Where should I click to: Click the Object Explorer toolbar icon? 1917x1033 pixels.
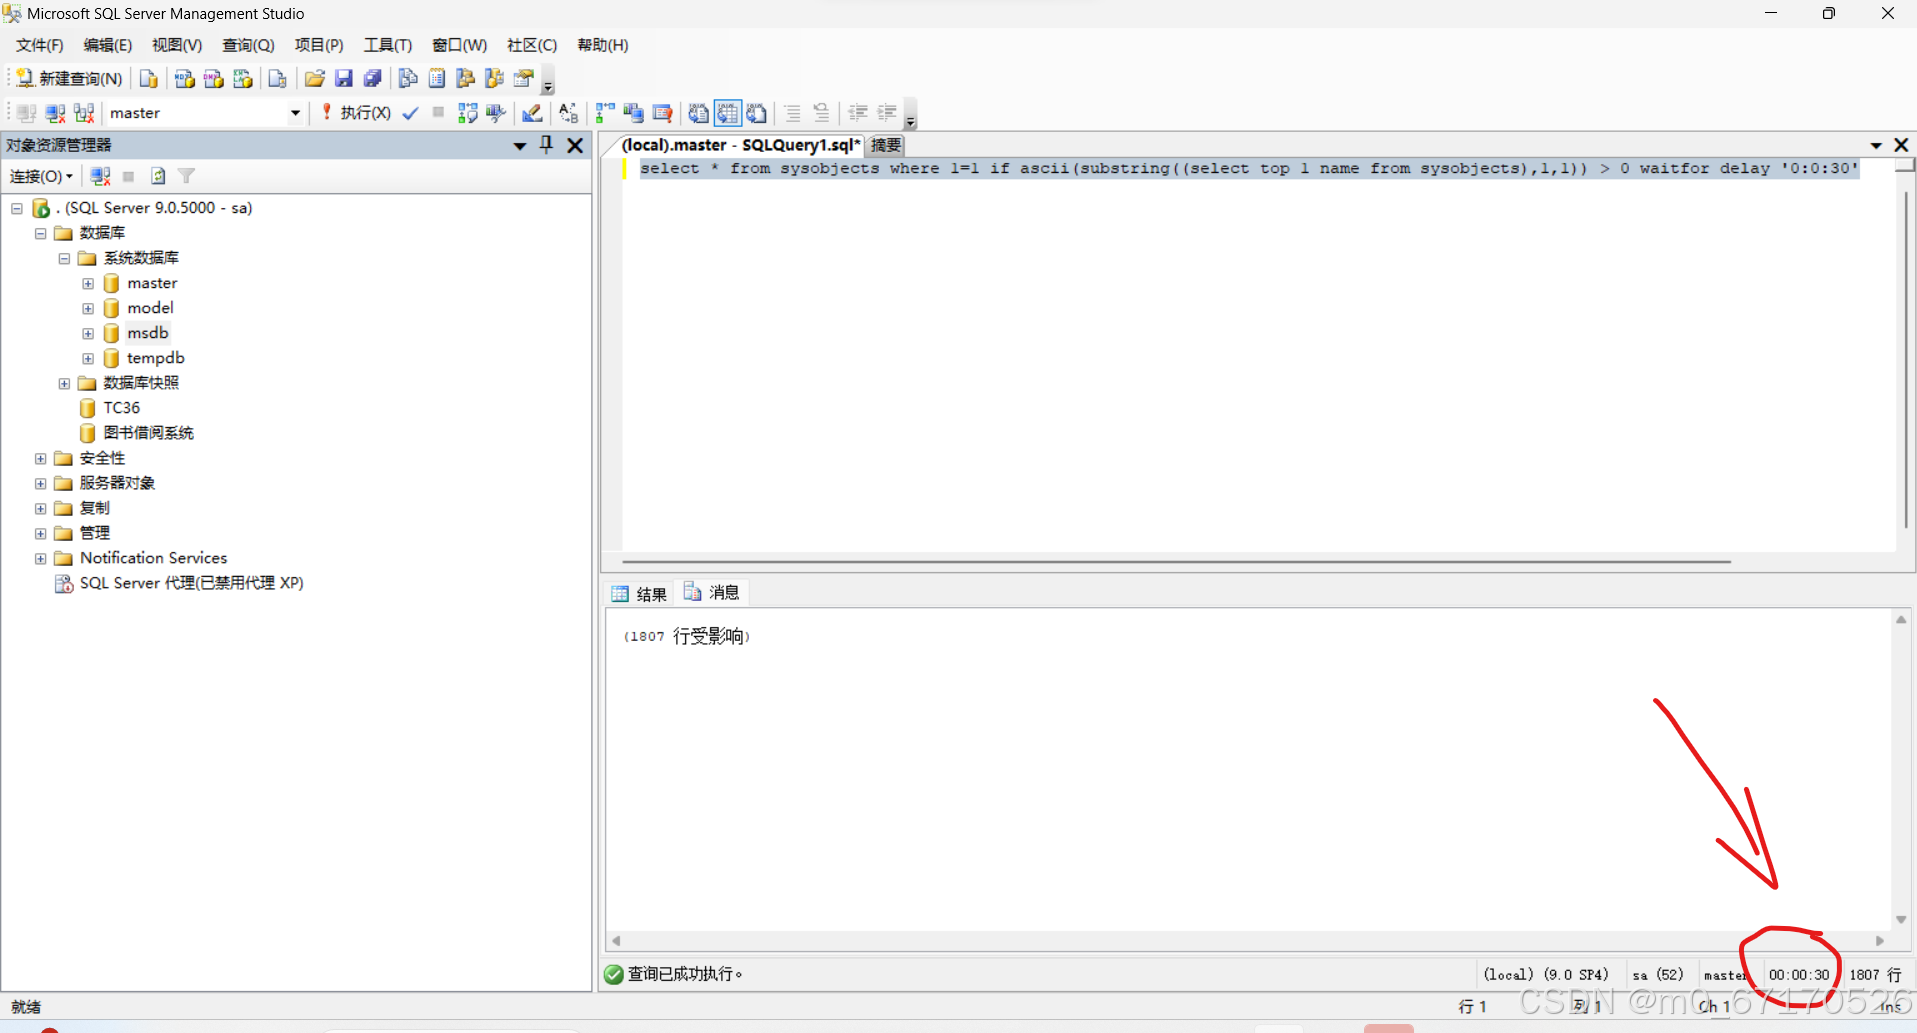(x=466, y=78)
